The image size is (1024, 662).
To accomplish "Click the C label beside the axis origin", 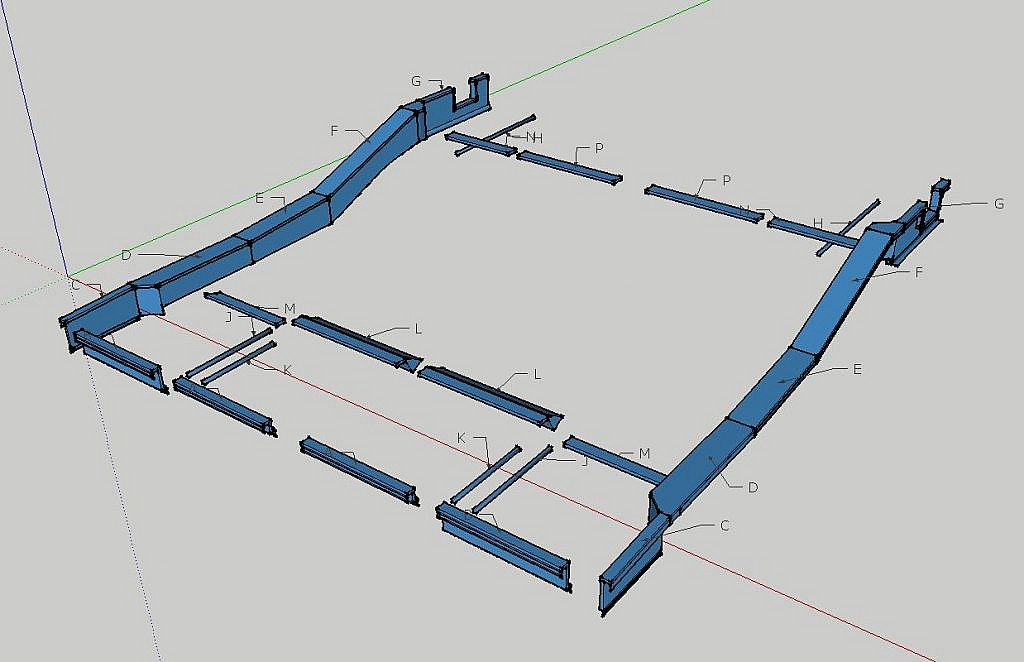I will 75,285.
